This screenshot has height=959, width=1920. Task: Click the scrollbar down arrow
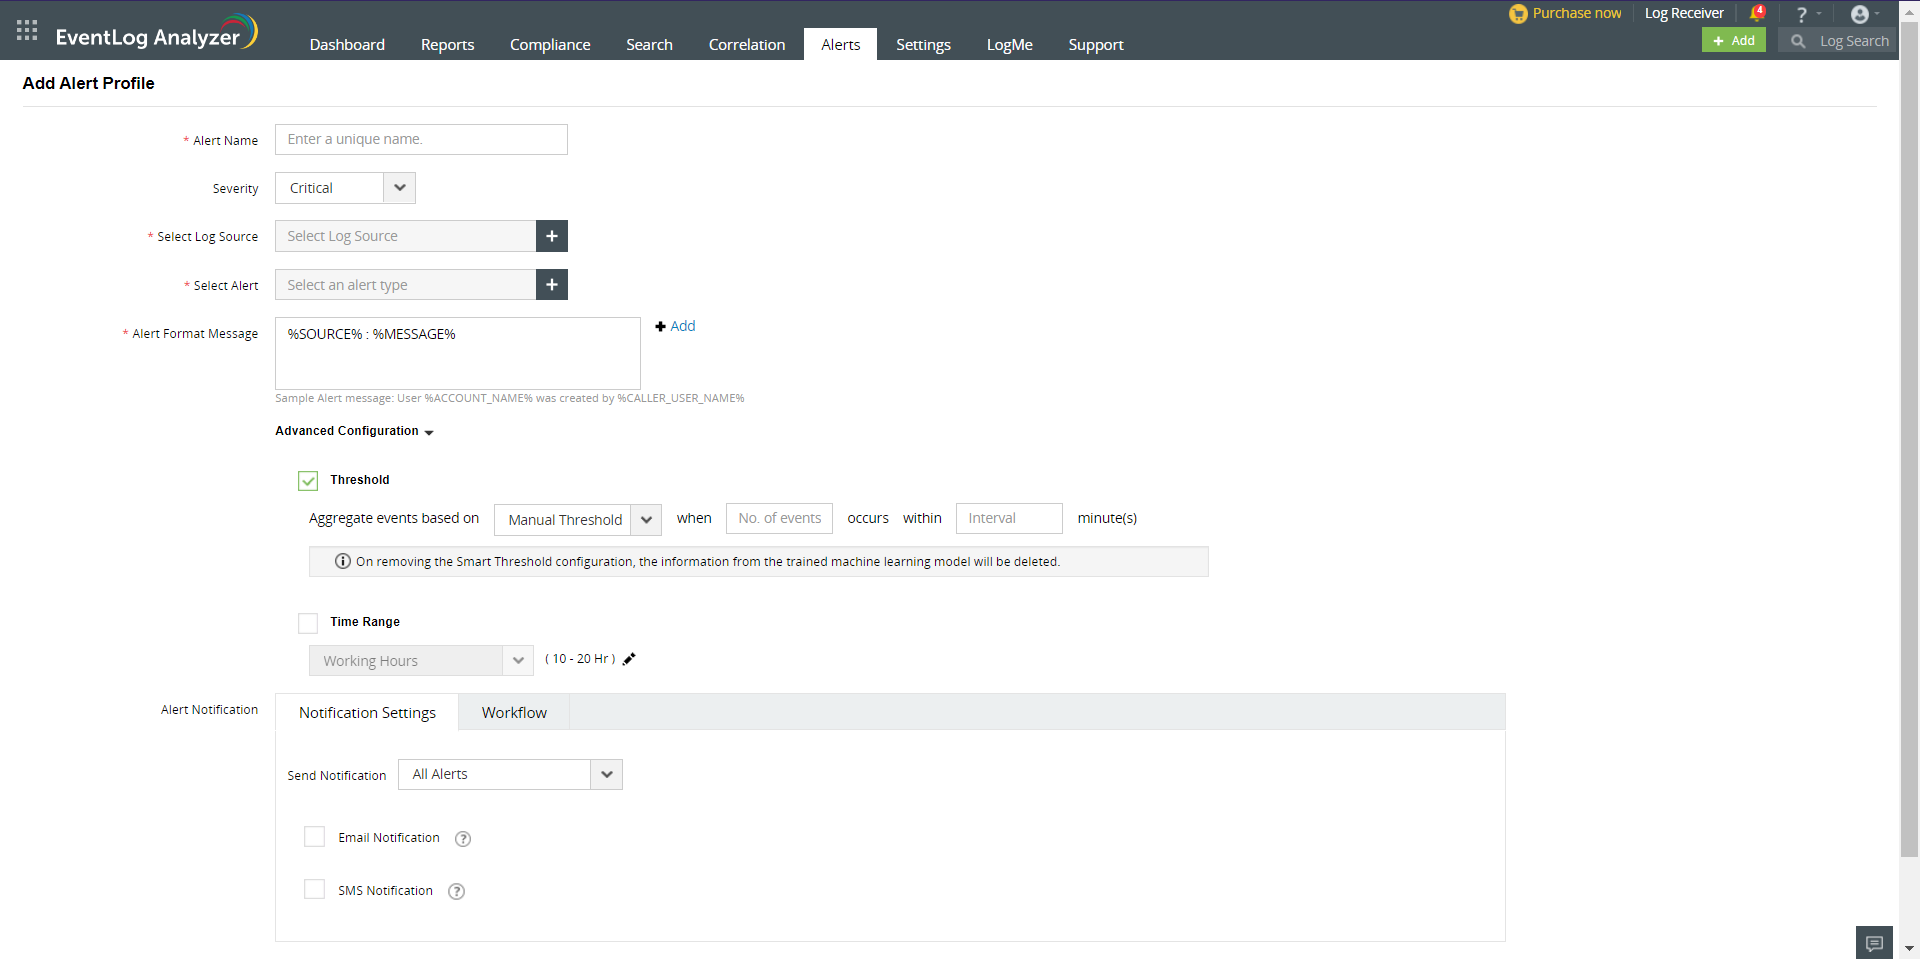[x=1909, y=948]
